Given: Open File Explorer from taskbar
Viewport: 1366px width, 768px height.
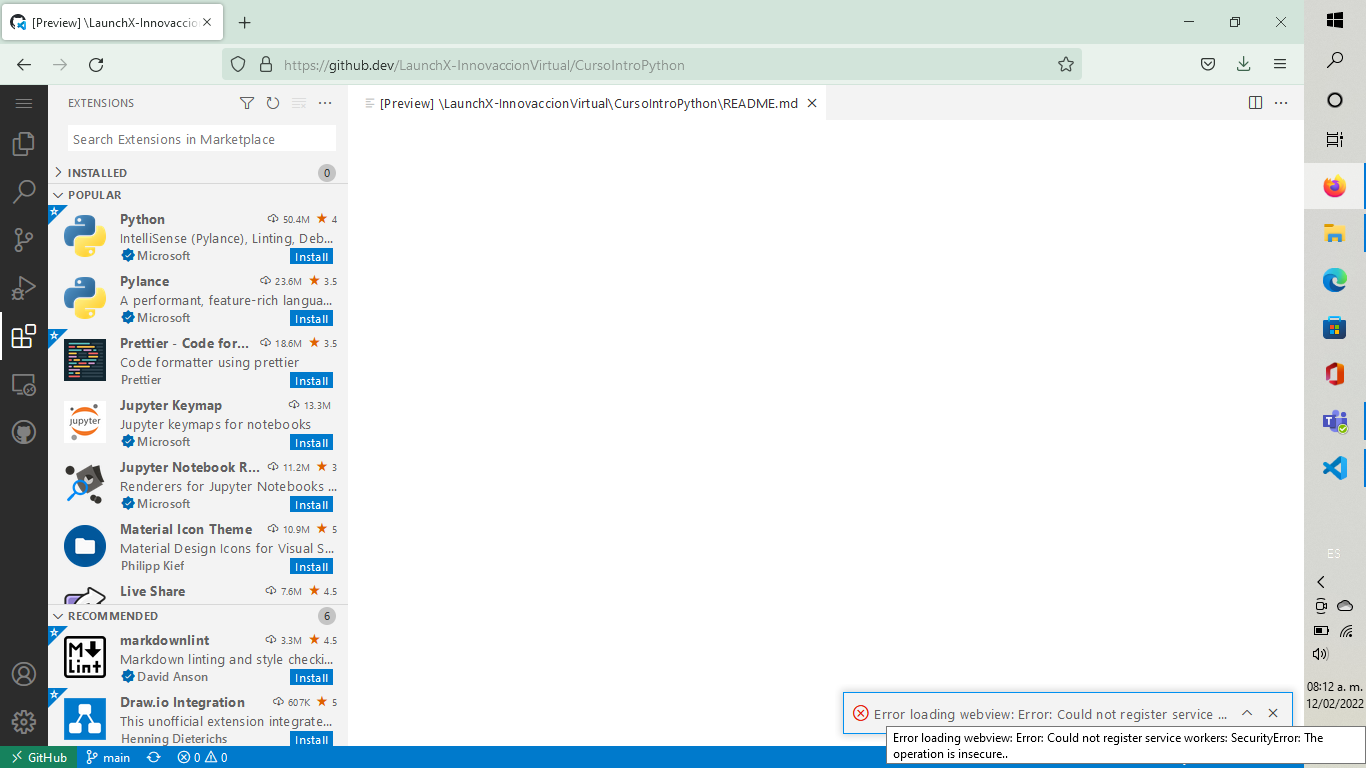Looking at the screenshot, I should 1335,233.
